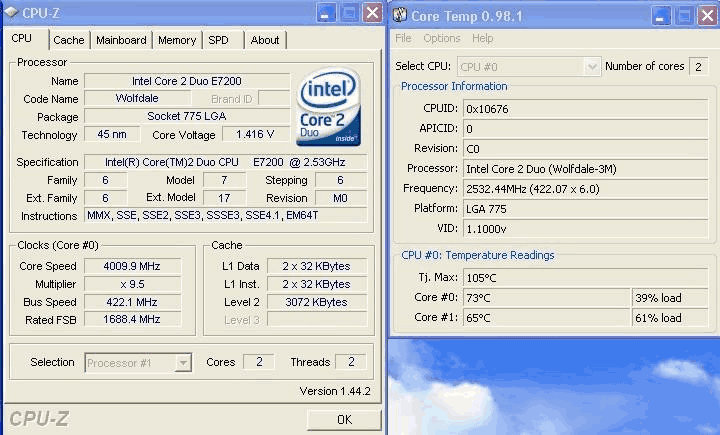Close the CPU-Z window
This screenshot has height=435, width=720.
point(372,13)
